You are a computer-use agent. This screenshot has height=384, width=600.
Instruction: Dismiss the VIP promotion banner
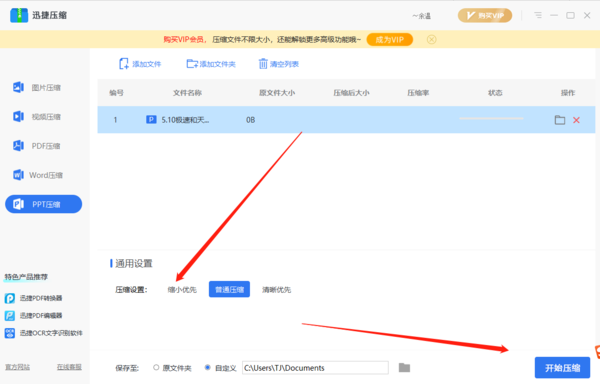coord(431,39)
